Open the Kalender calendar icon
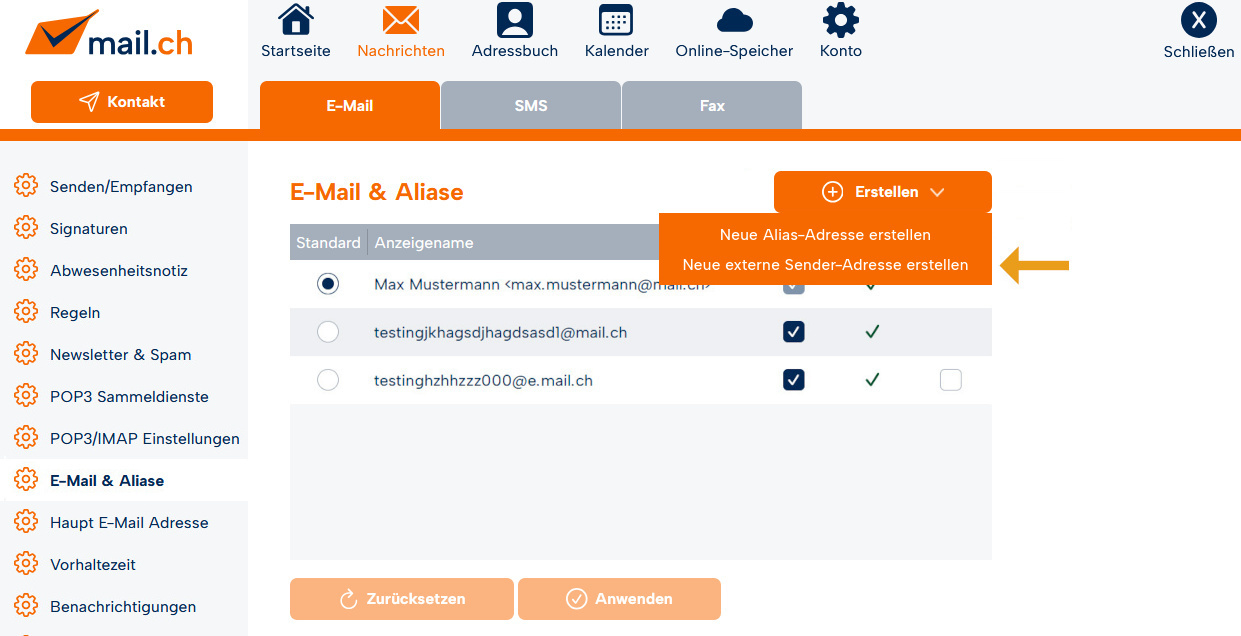1241x636 pixels. (x=616, y=20)
